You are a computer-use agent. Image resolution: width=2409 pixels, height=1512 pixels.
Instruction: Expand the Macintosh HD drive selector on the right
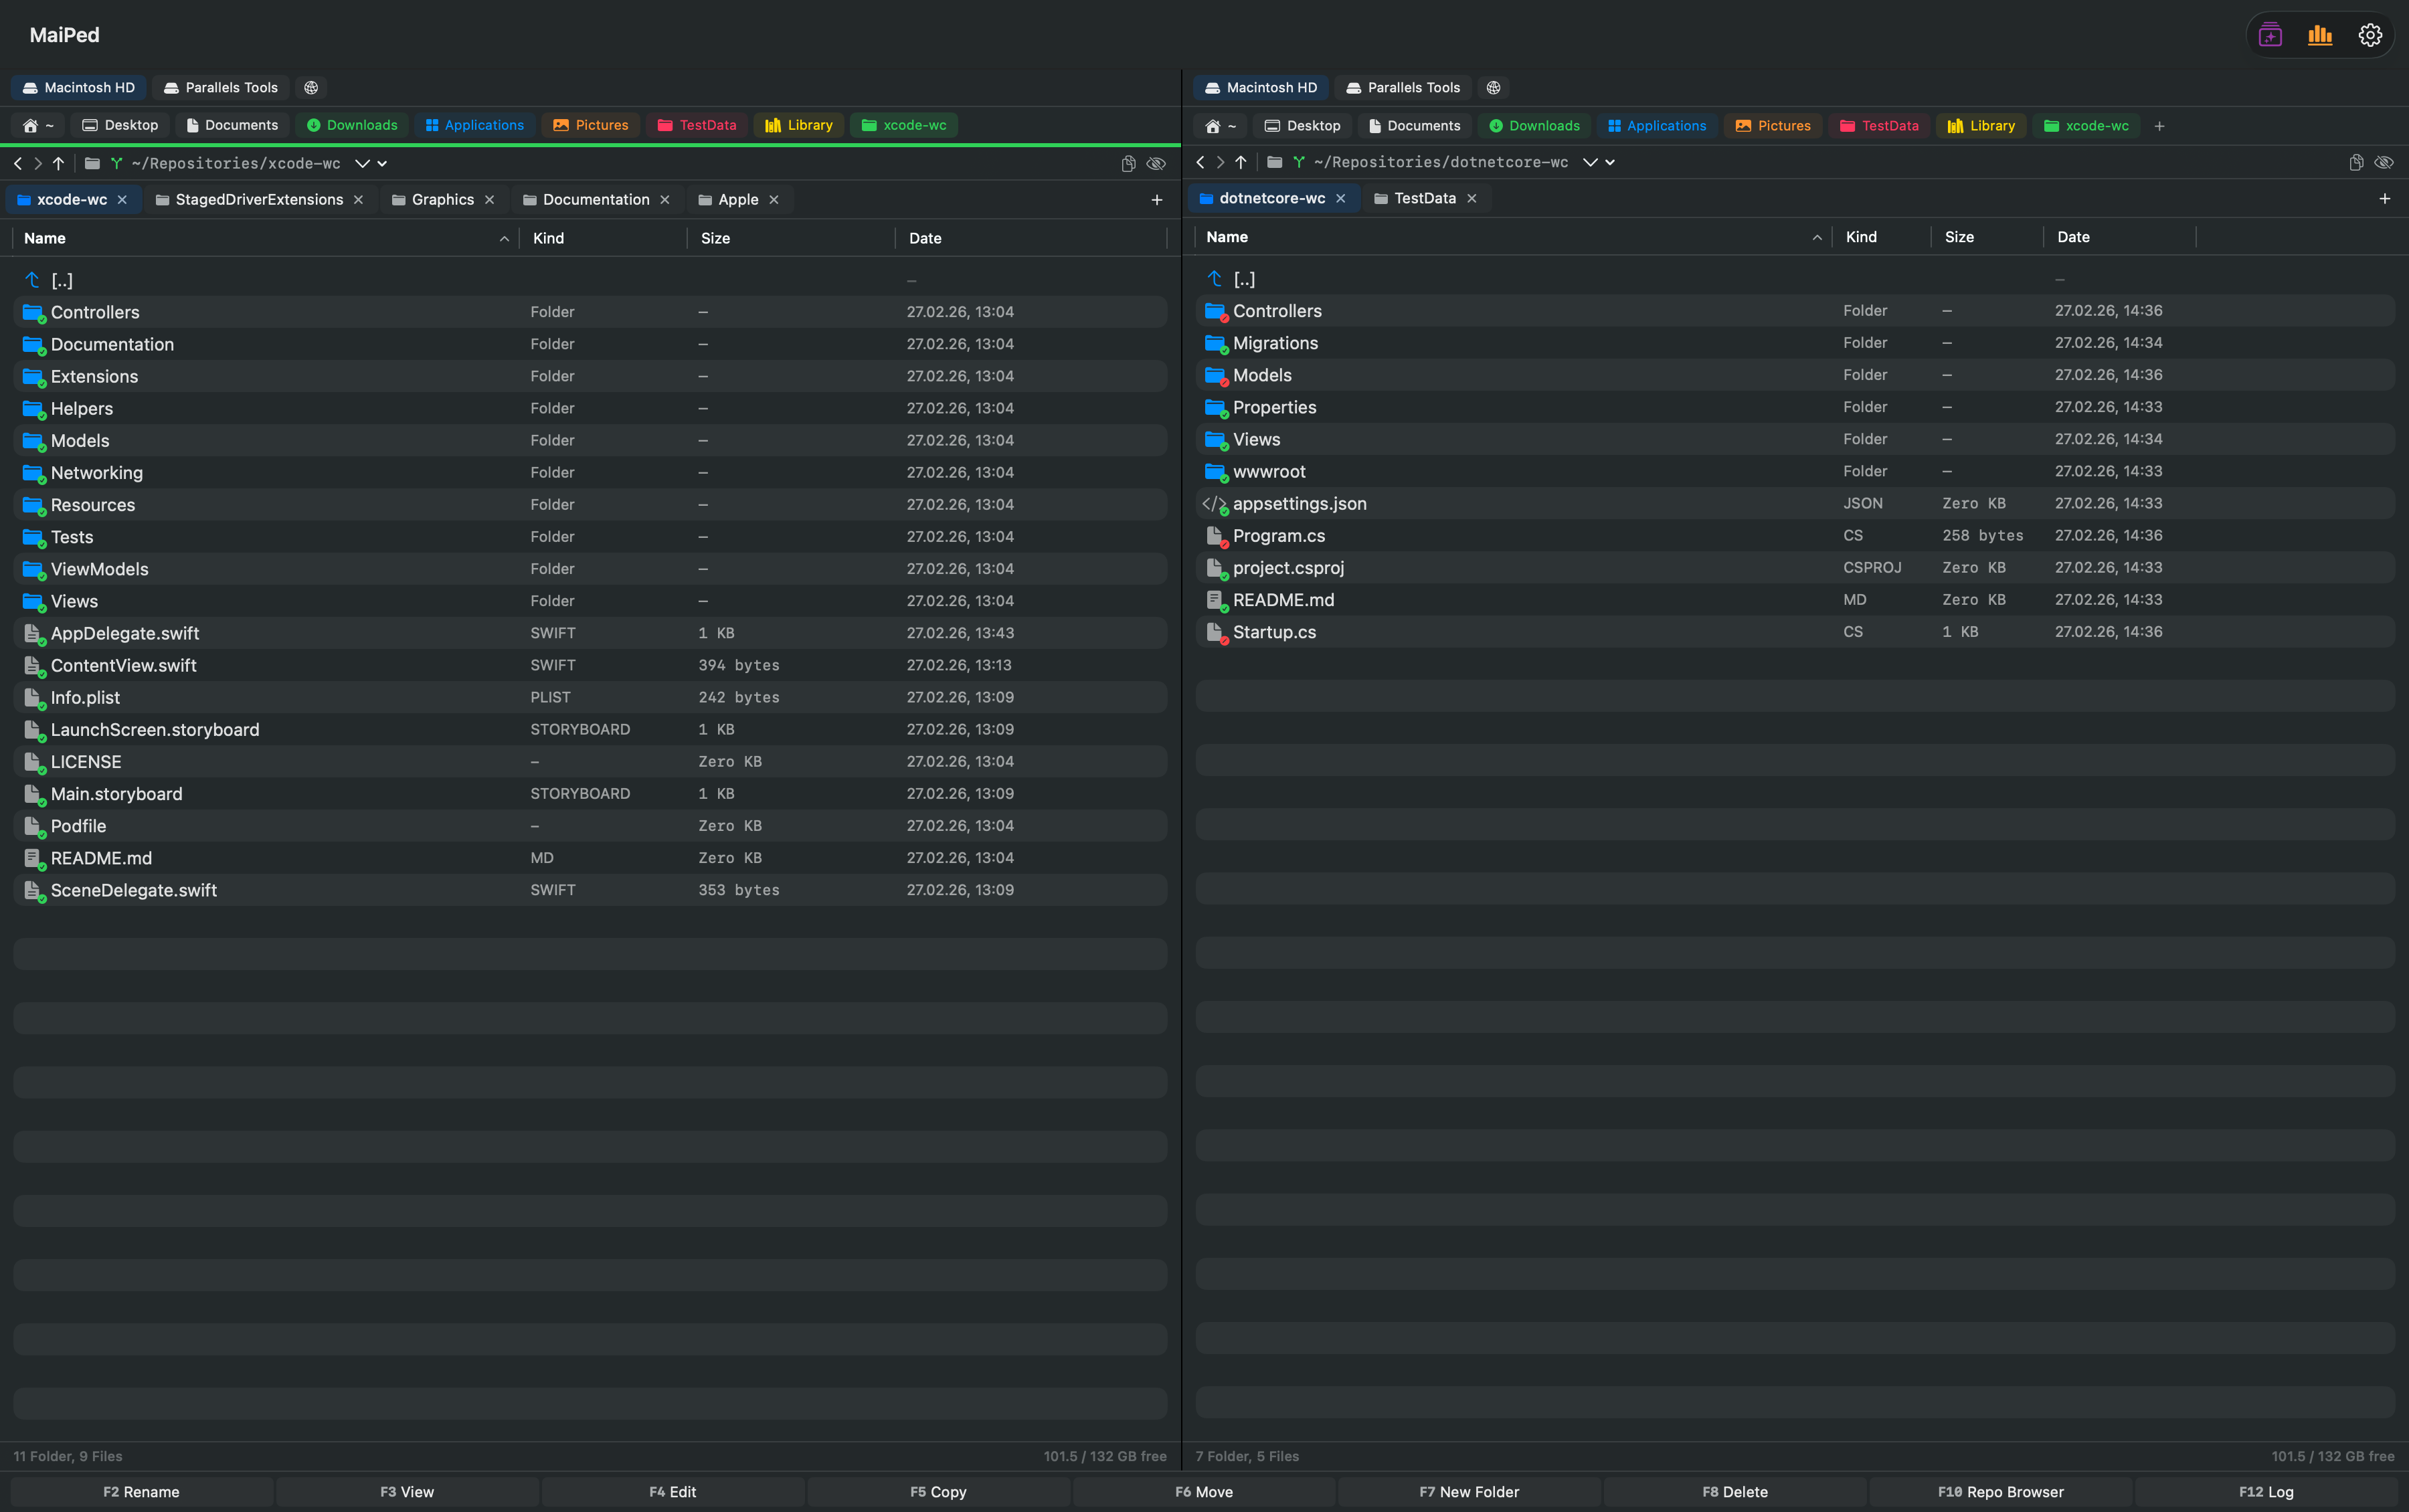[x=1260, y=87]
